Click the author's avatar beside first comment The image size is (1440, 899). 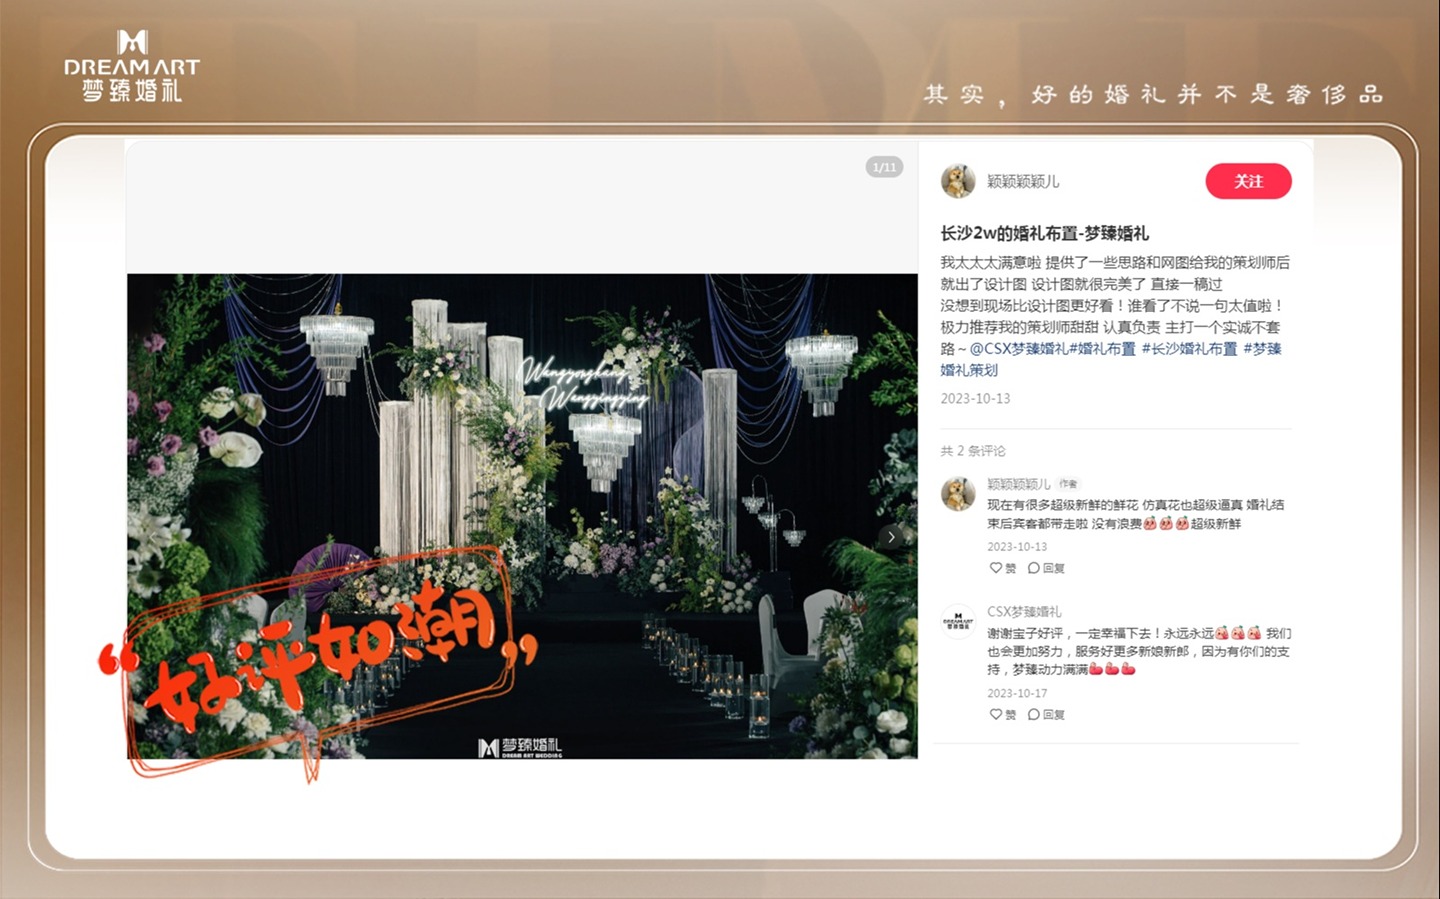(x=958, y=494)
